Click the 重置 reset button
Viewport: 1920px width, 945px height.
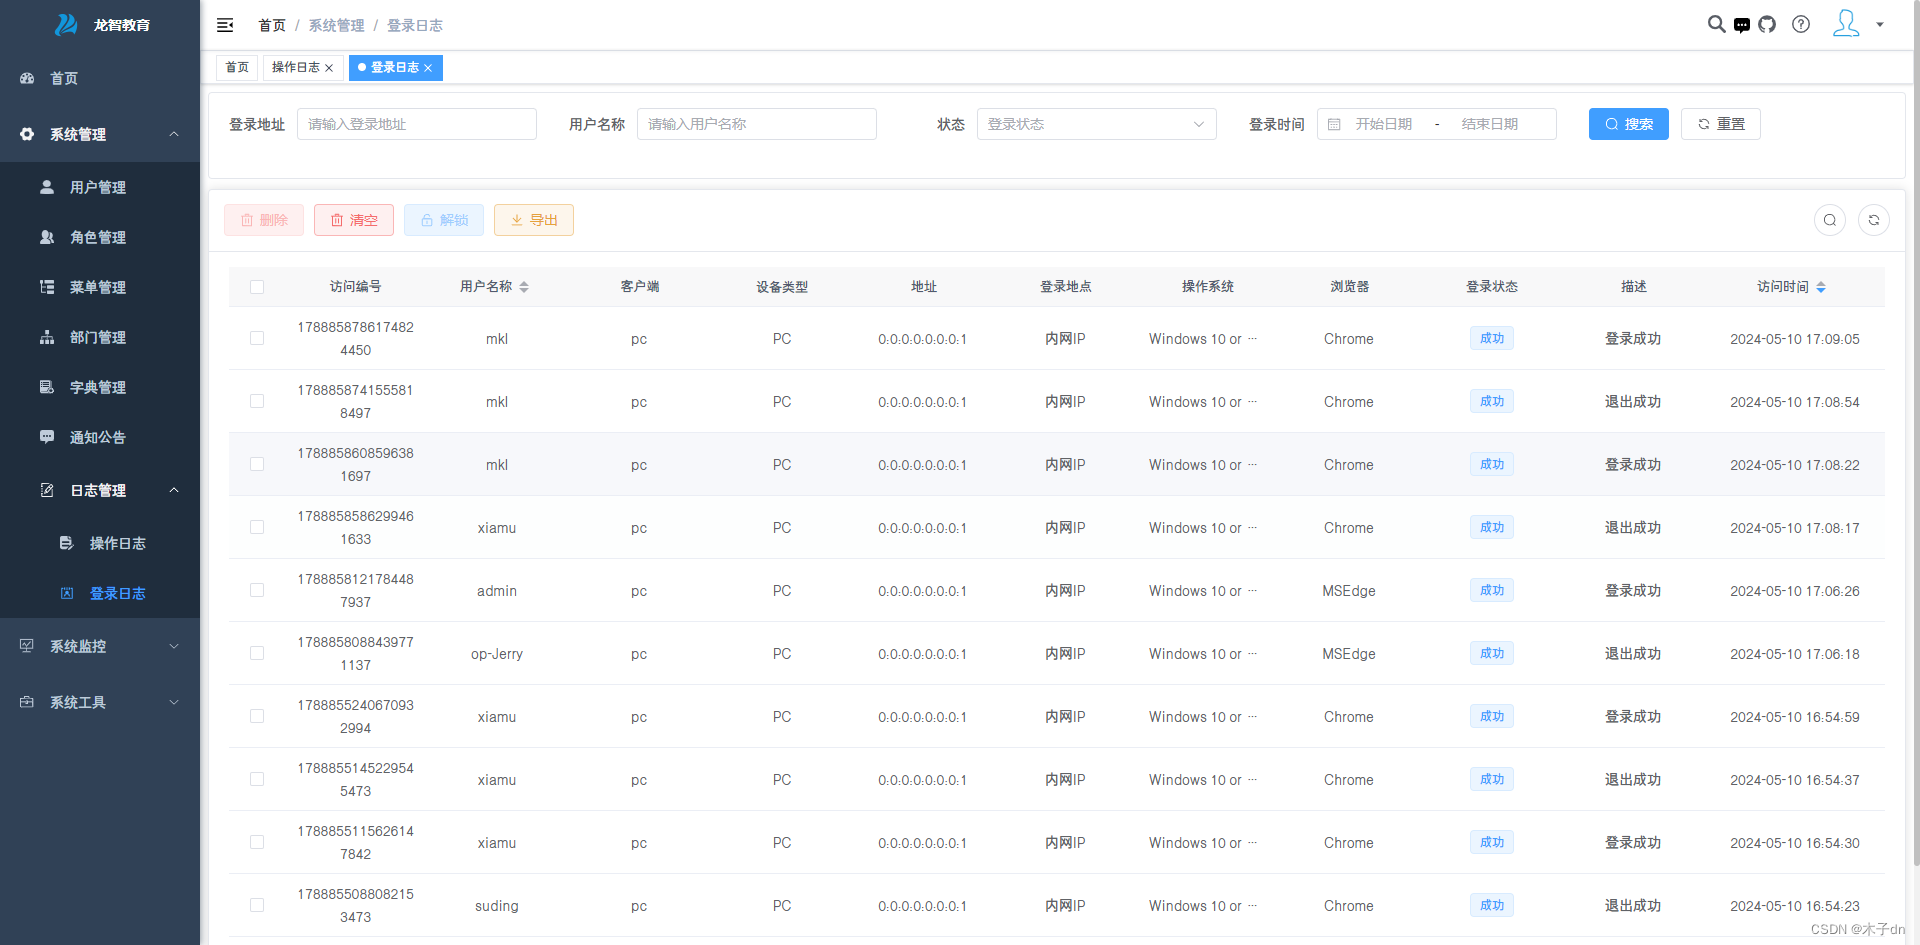pos(1721,124)
